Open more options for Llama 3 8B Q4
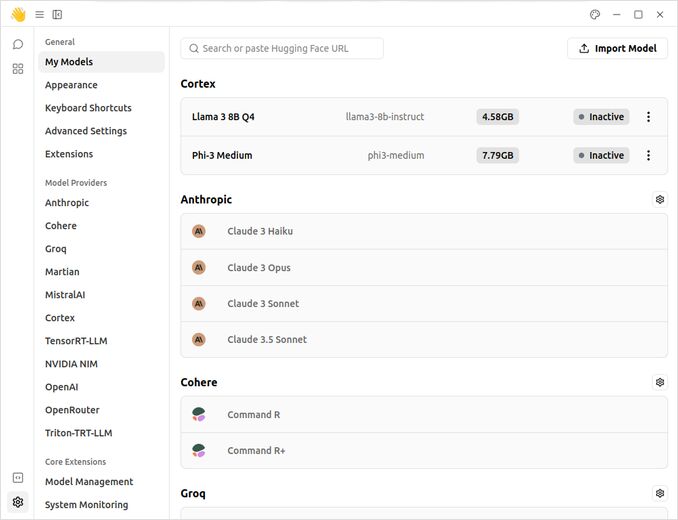 click(648, 117)
